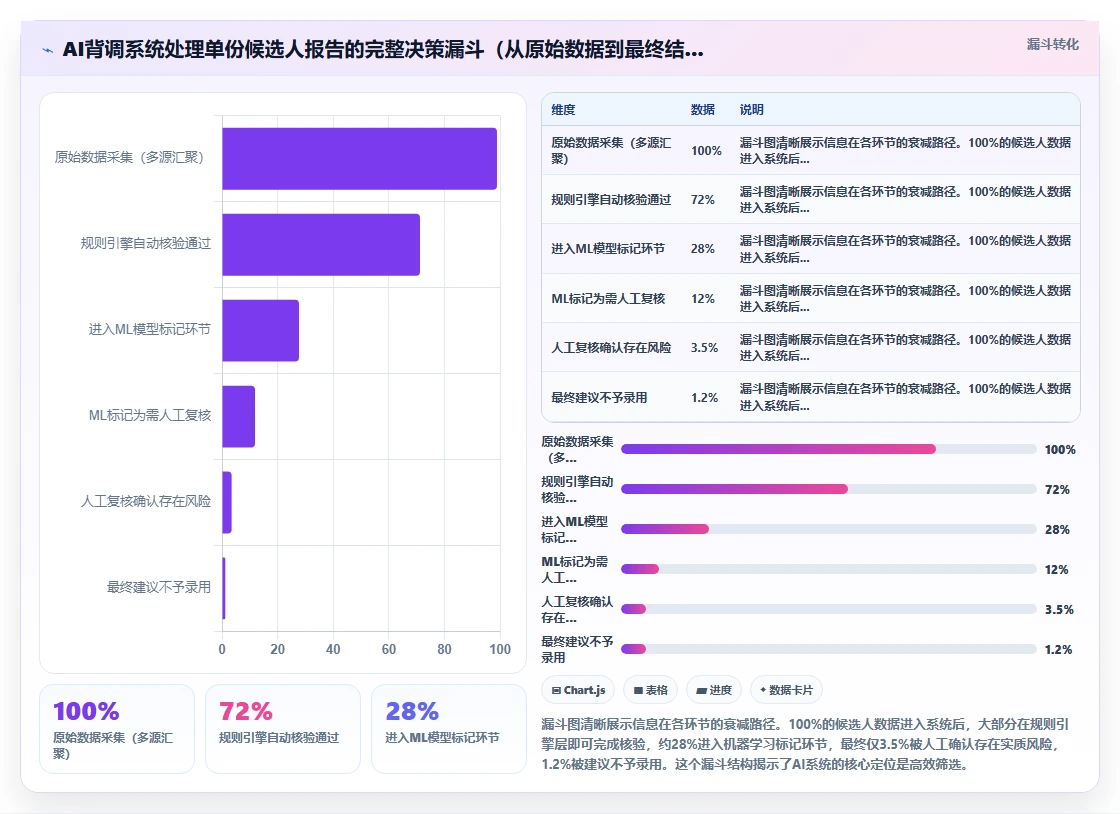The image size is (1120, 814).
Task: Click the 72% label beside the progress bar
Action: point(1057,490)
